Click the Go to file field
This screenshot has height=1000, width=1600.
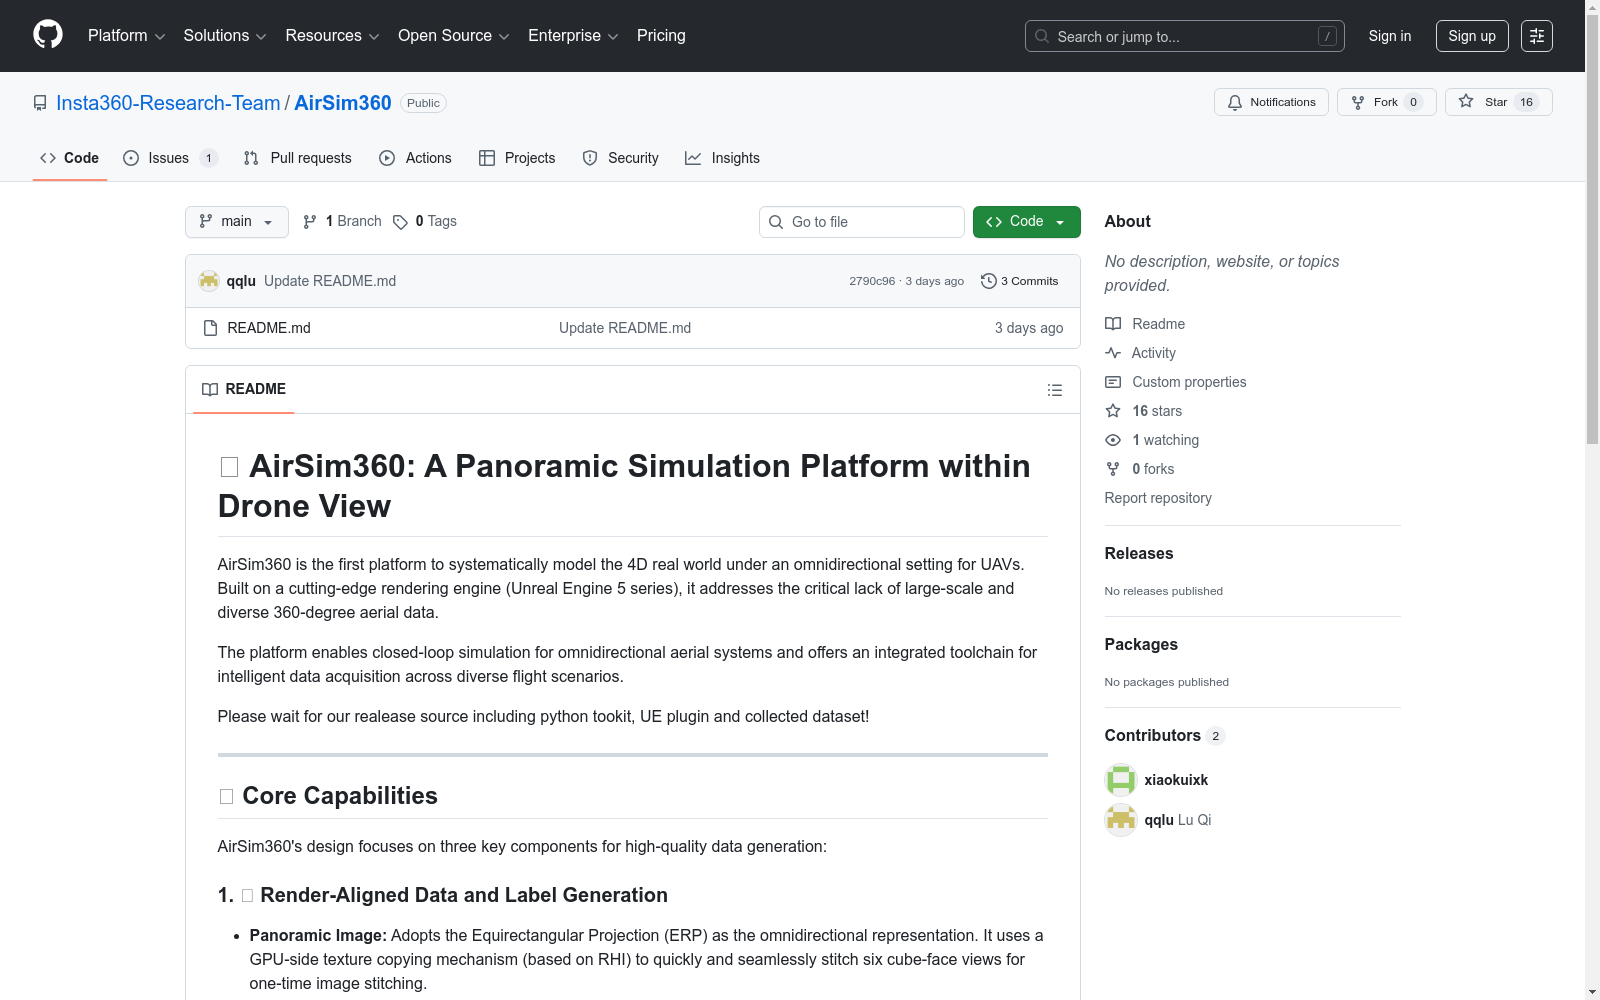click(862, 222)
